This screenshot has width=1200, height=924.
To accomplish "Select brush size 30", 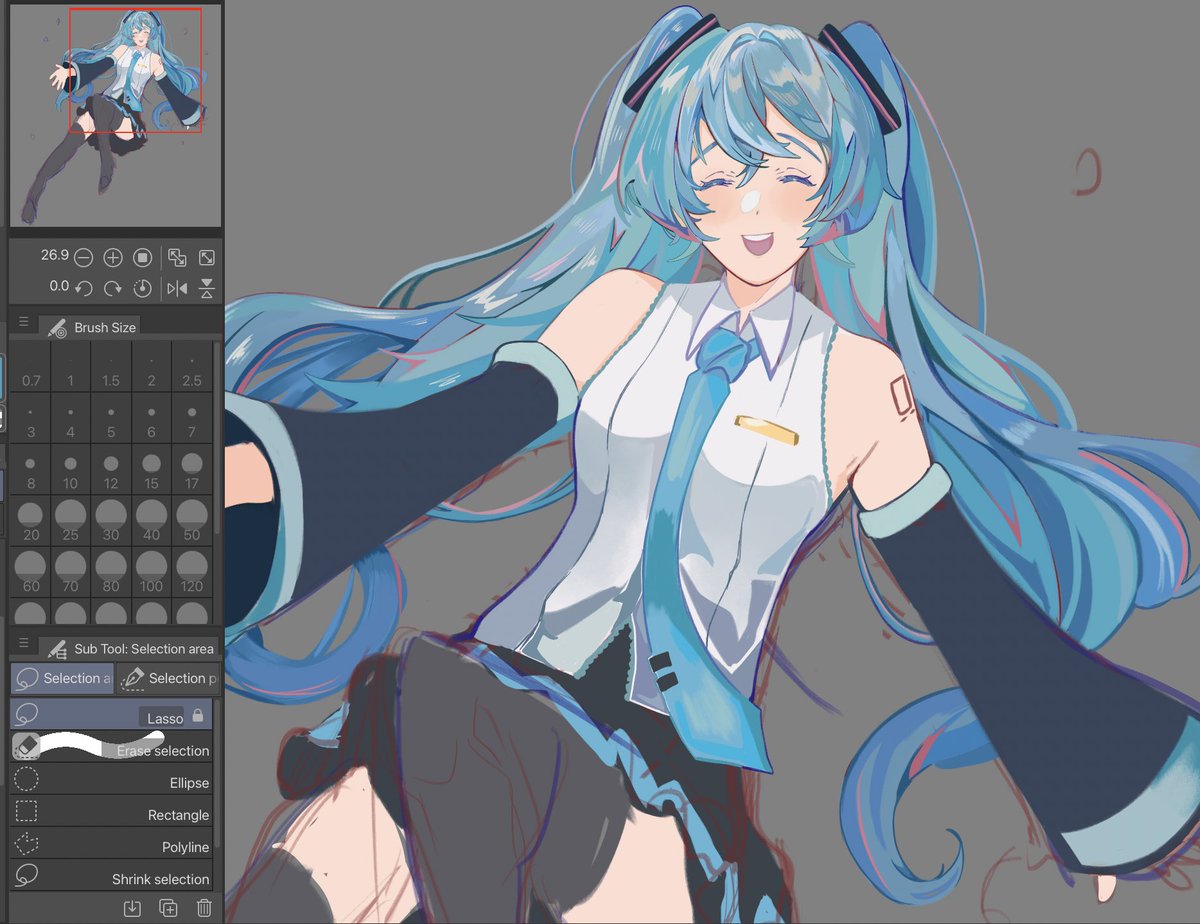I will pos(111,521).
